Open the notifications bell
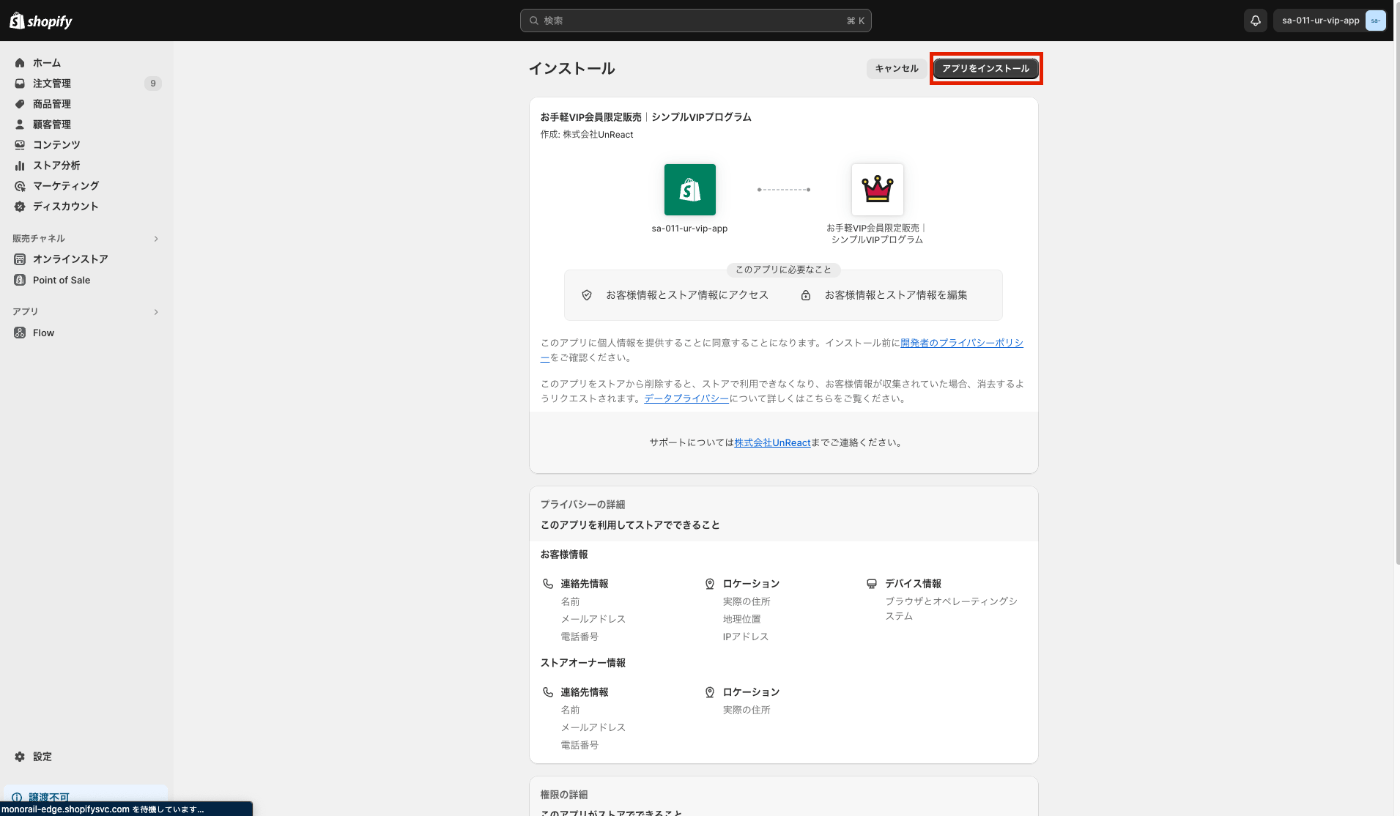 1255,20
